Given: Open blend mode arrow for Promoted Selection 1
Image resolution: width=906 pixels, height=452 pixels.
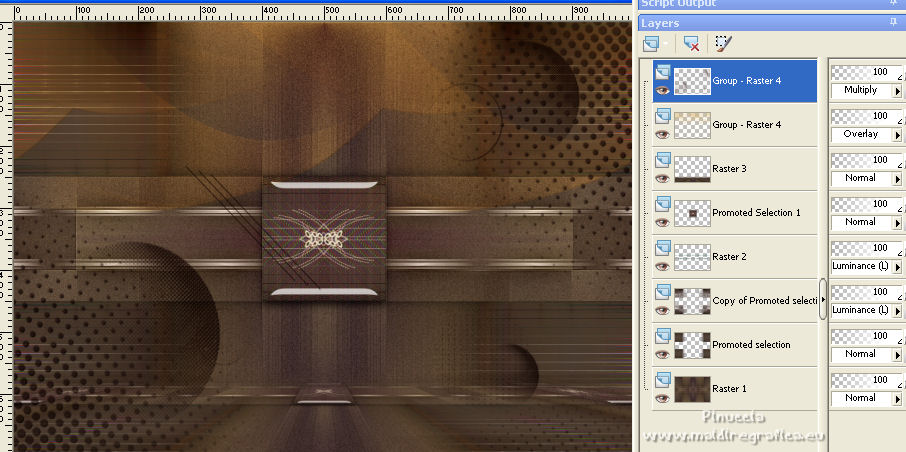Looking at the screenshot, I should click(x=898, y=223).
